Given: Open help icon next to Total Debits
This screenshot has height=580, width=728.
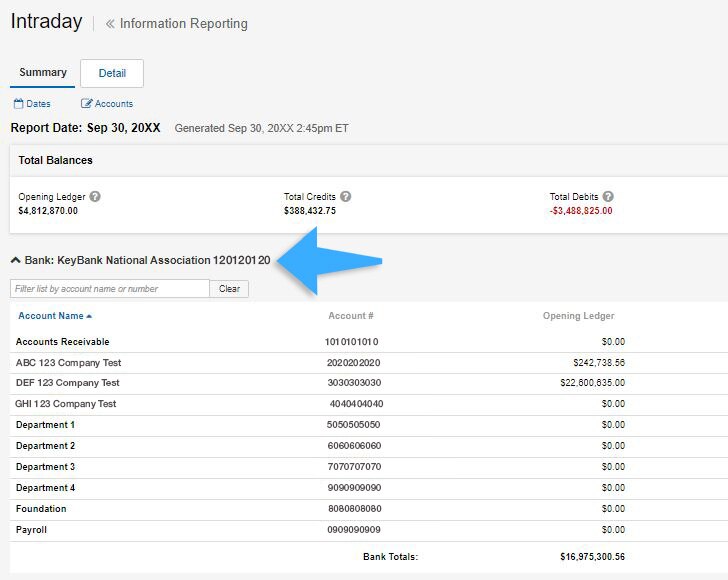Looking at the screenshot, I should pyautogui.click(x=608, y=197).
